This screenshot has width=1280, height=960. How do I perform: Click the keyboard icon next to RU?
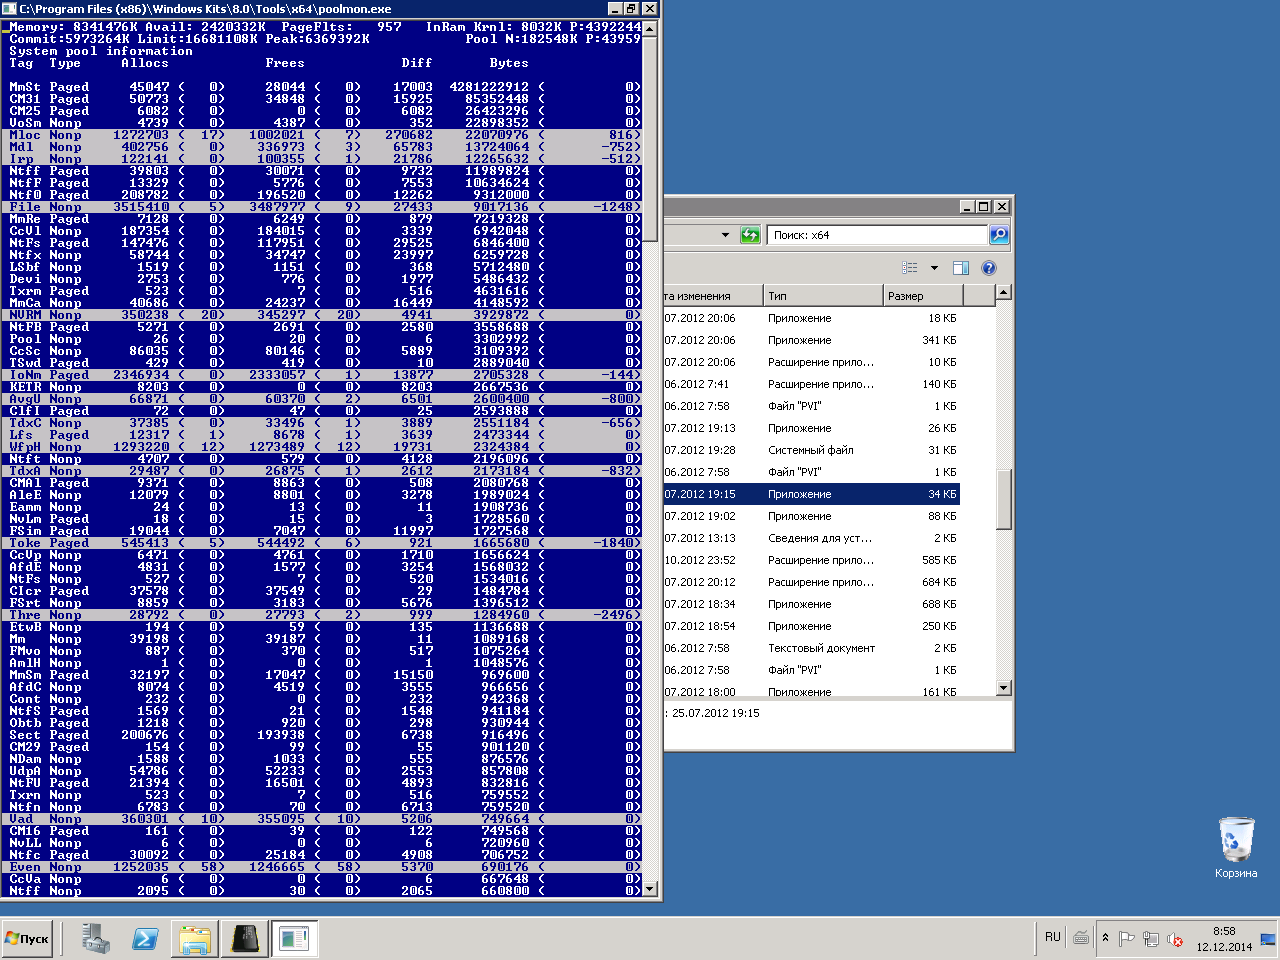click(1081, 938)
